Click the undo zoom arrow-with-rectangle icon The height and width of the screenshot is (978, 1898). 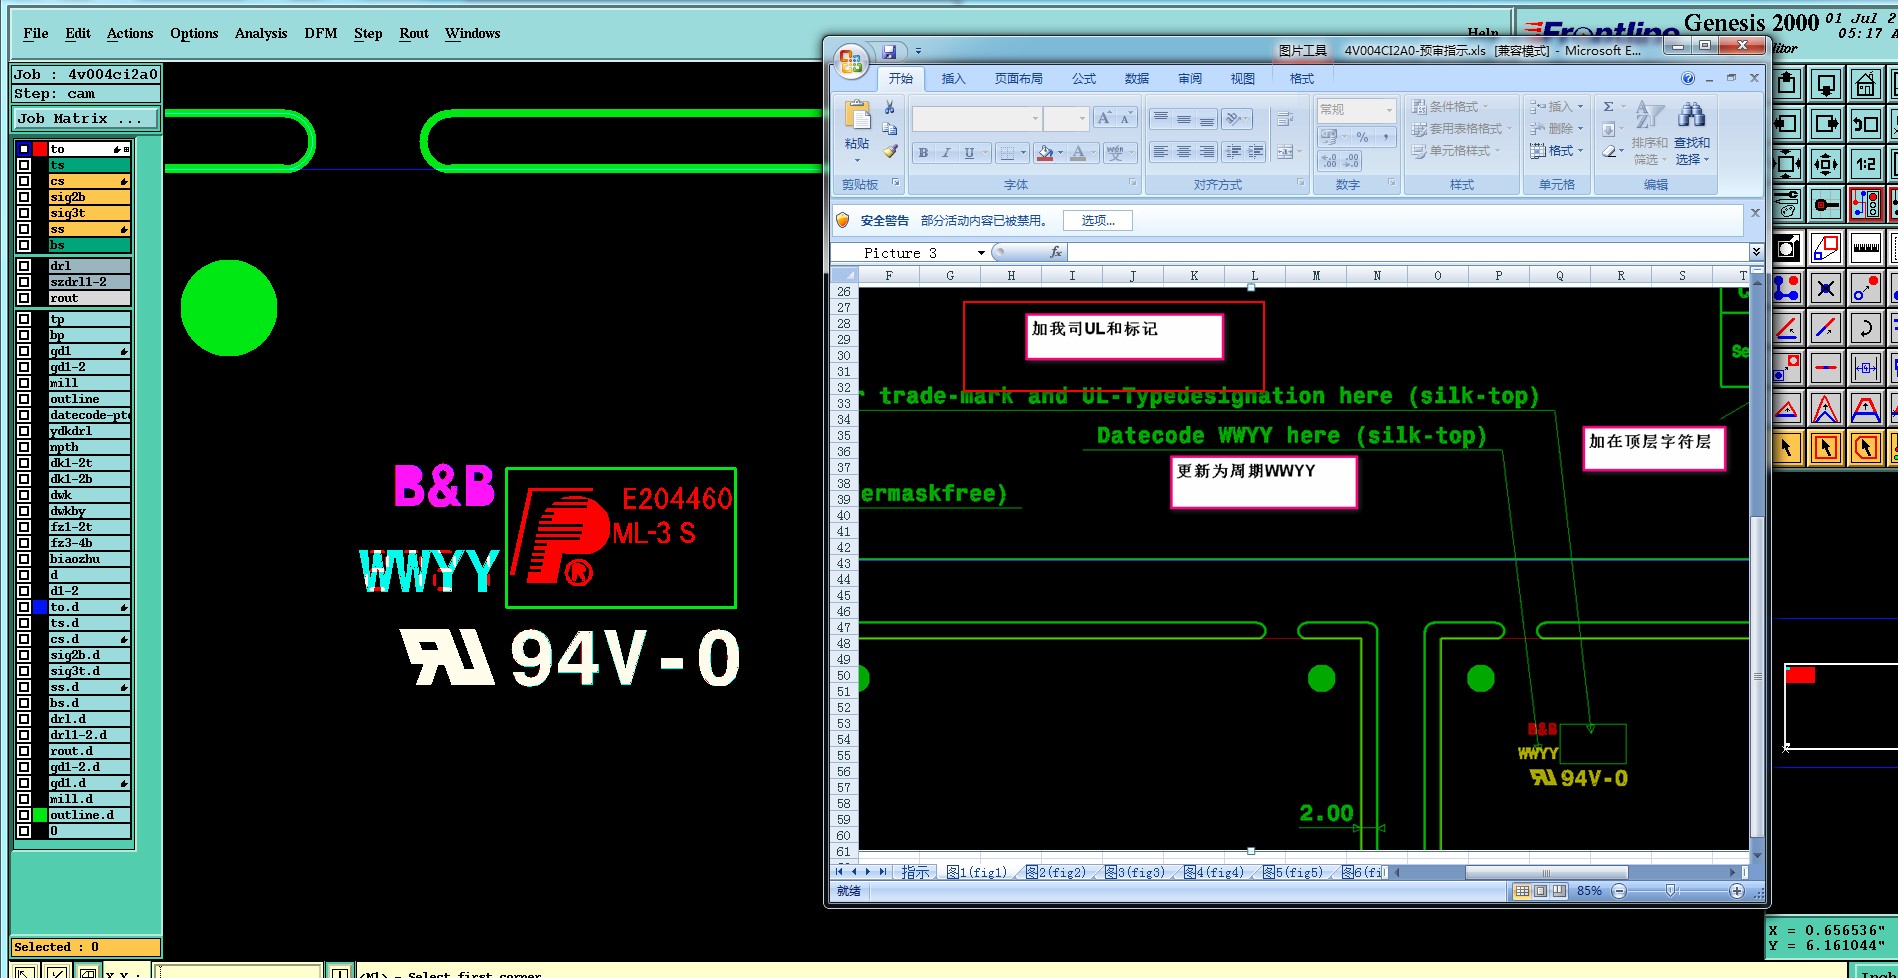coord(1865,124)
